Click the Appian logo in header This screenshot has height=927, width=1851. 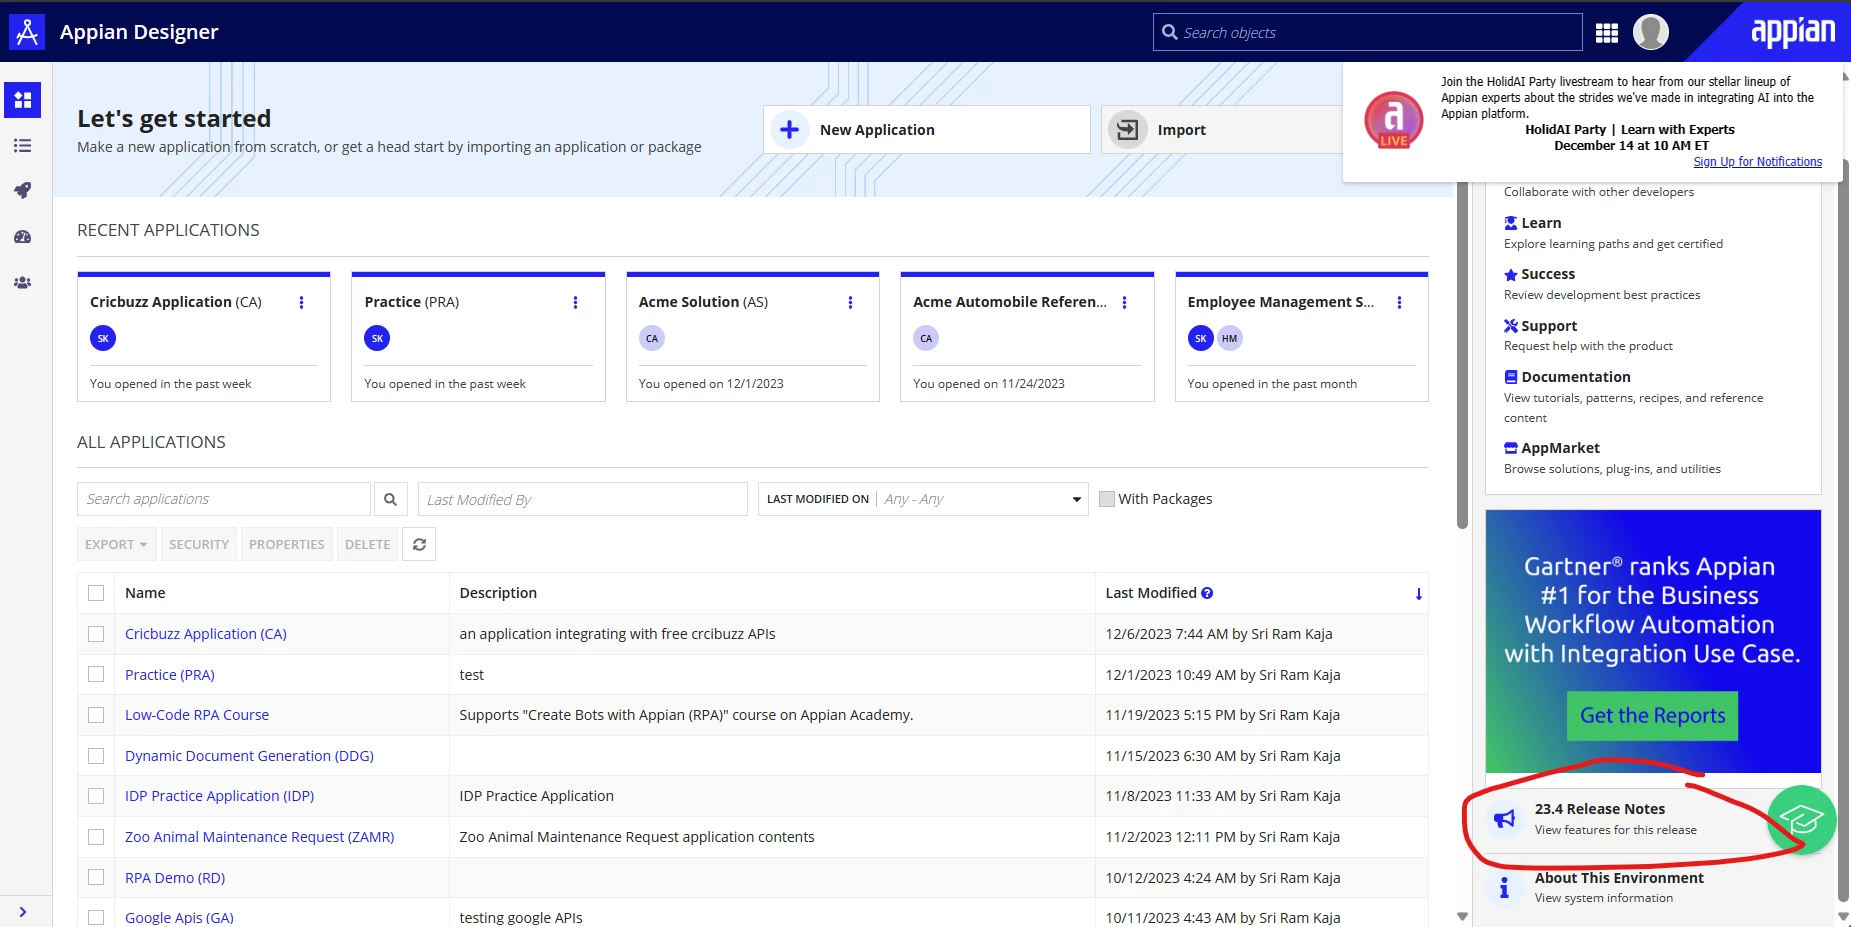pos(1793,32)
